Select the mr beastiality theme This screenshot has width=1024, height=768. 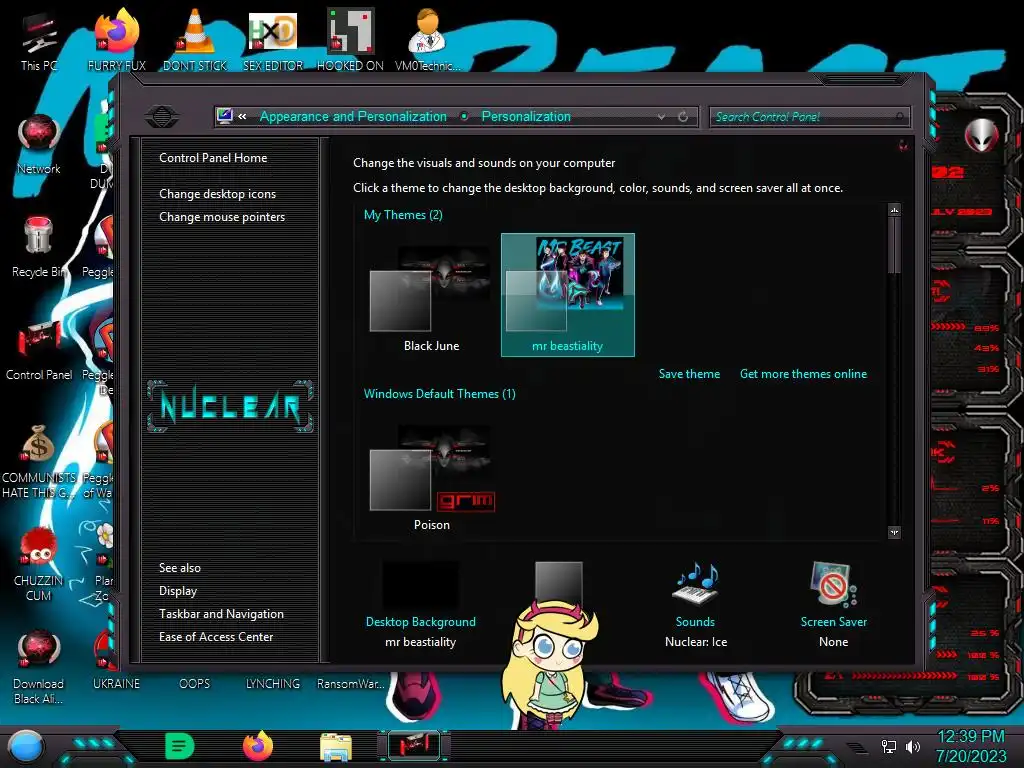pyautogui.click(x=568, y=295)
